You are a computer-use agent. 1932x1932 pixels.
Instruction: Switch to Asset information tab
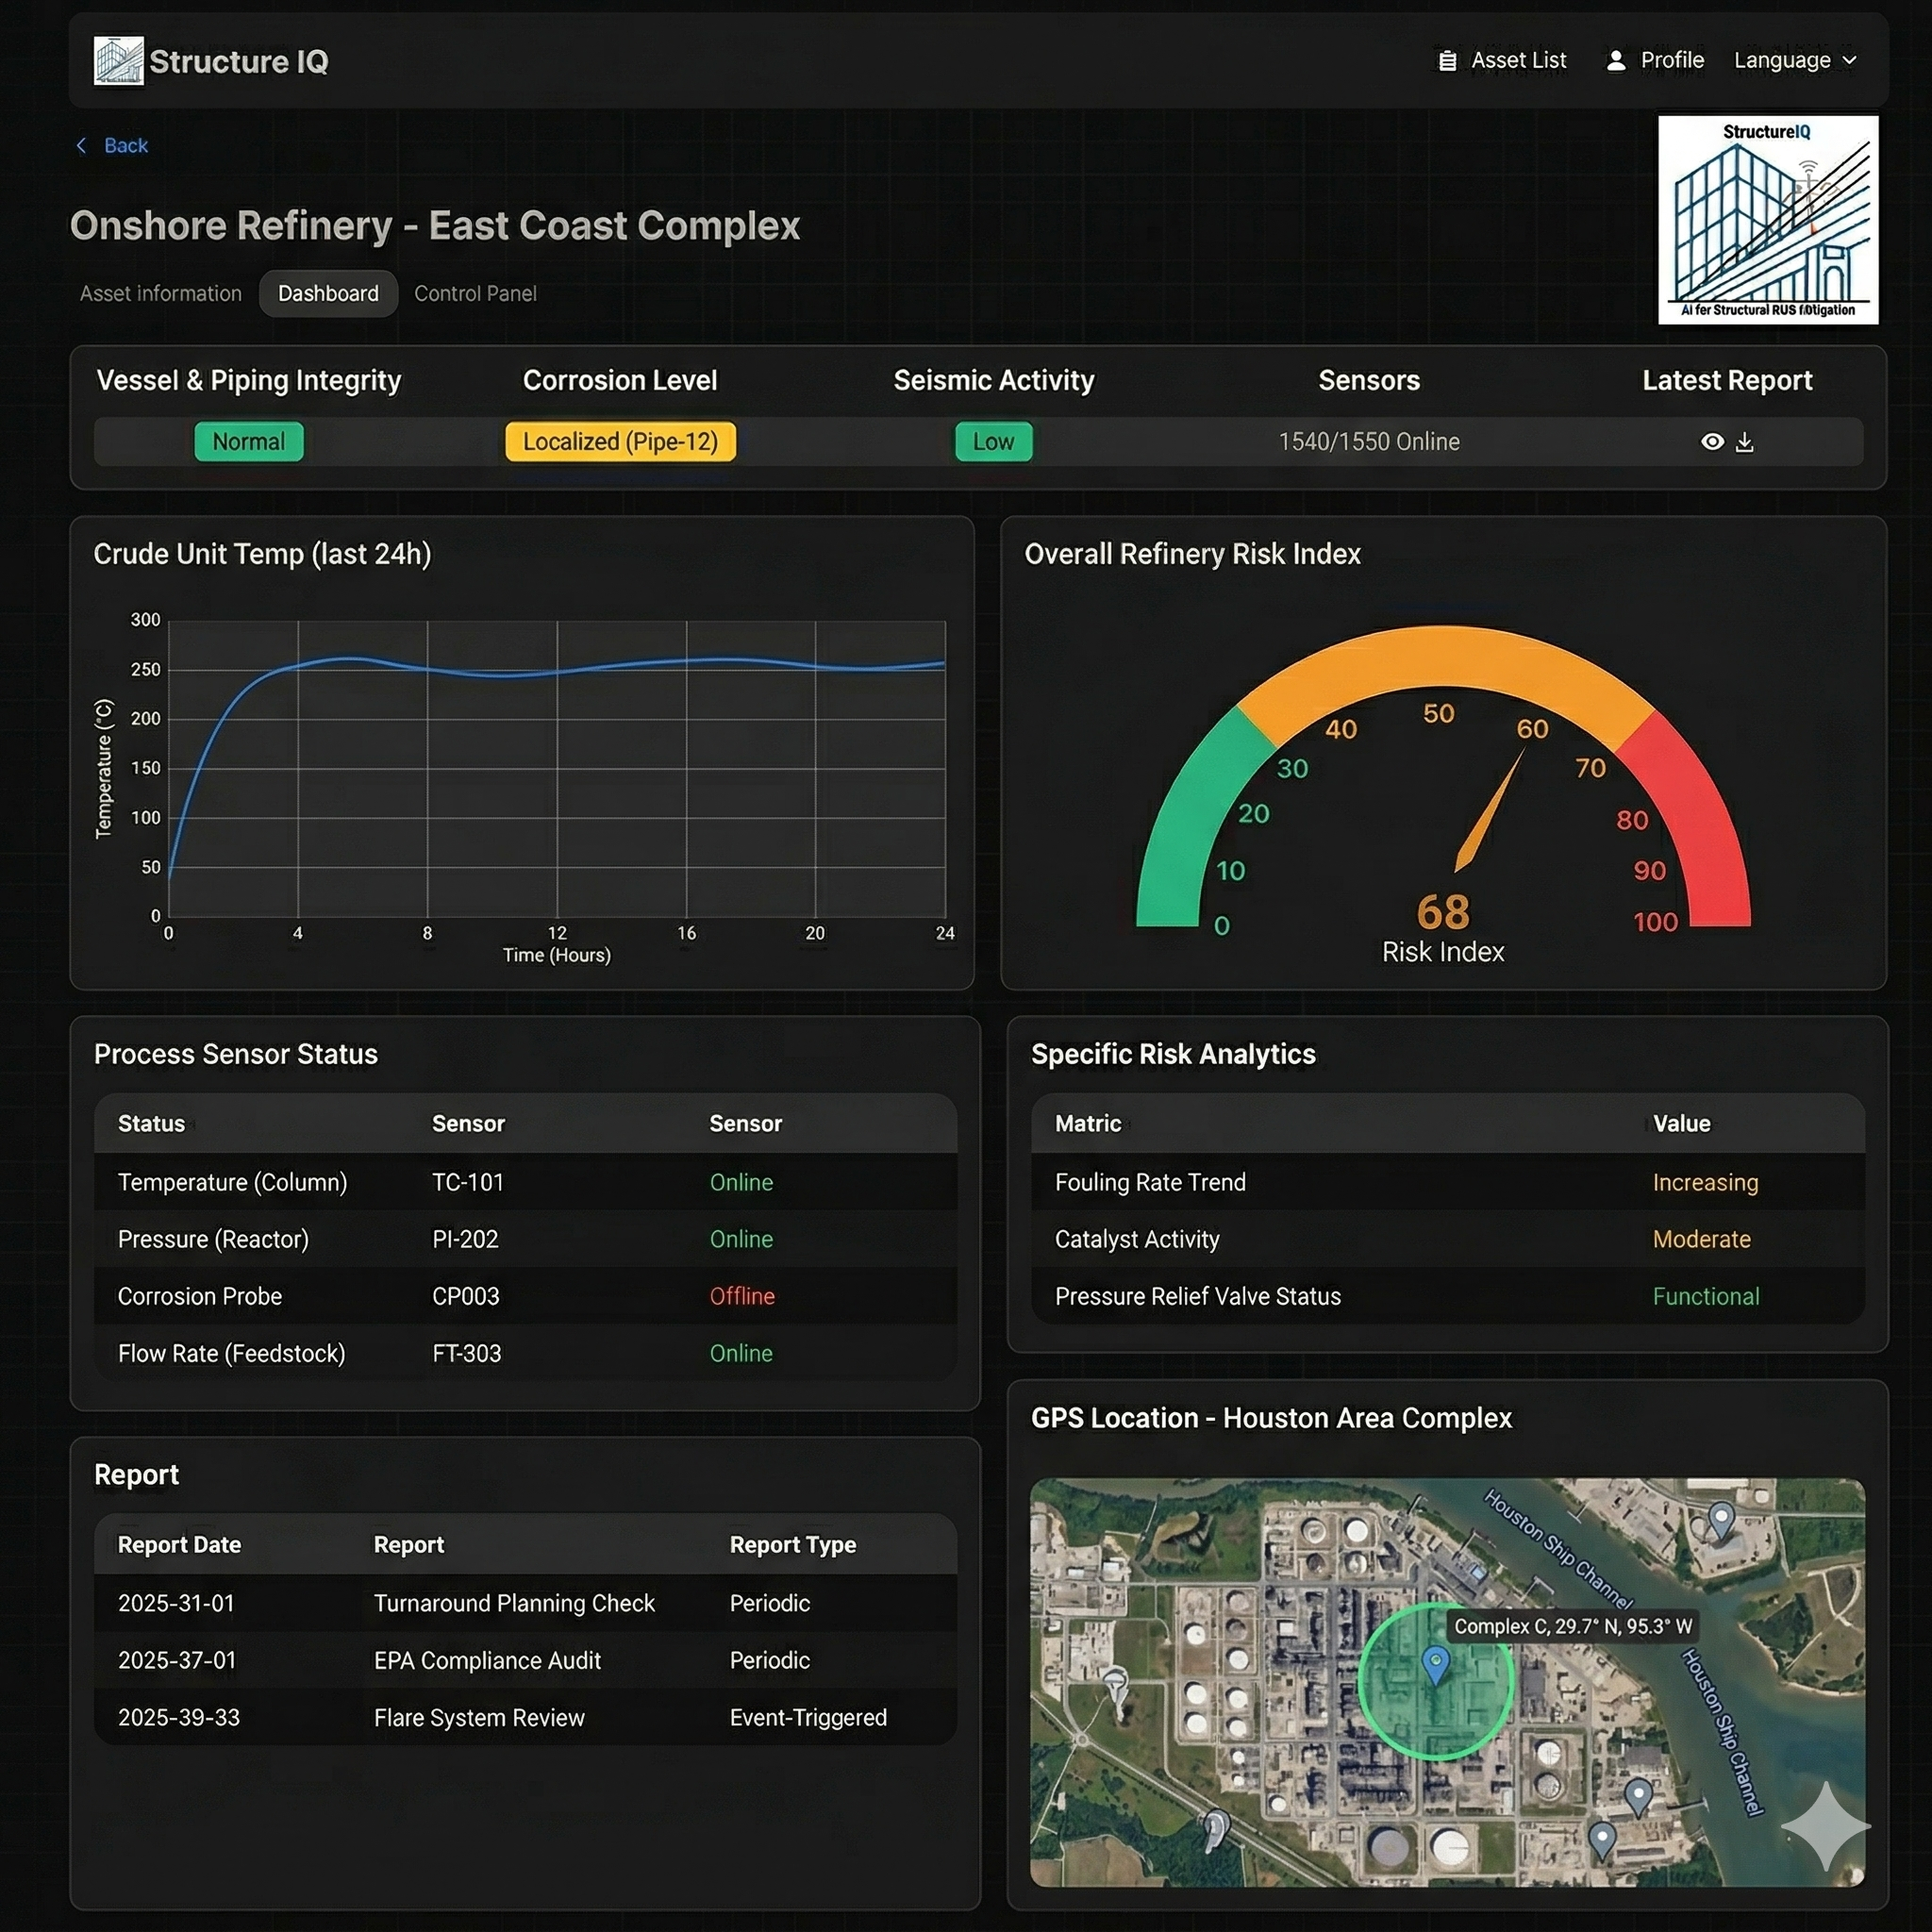[x=161, y=294]
